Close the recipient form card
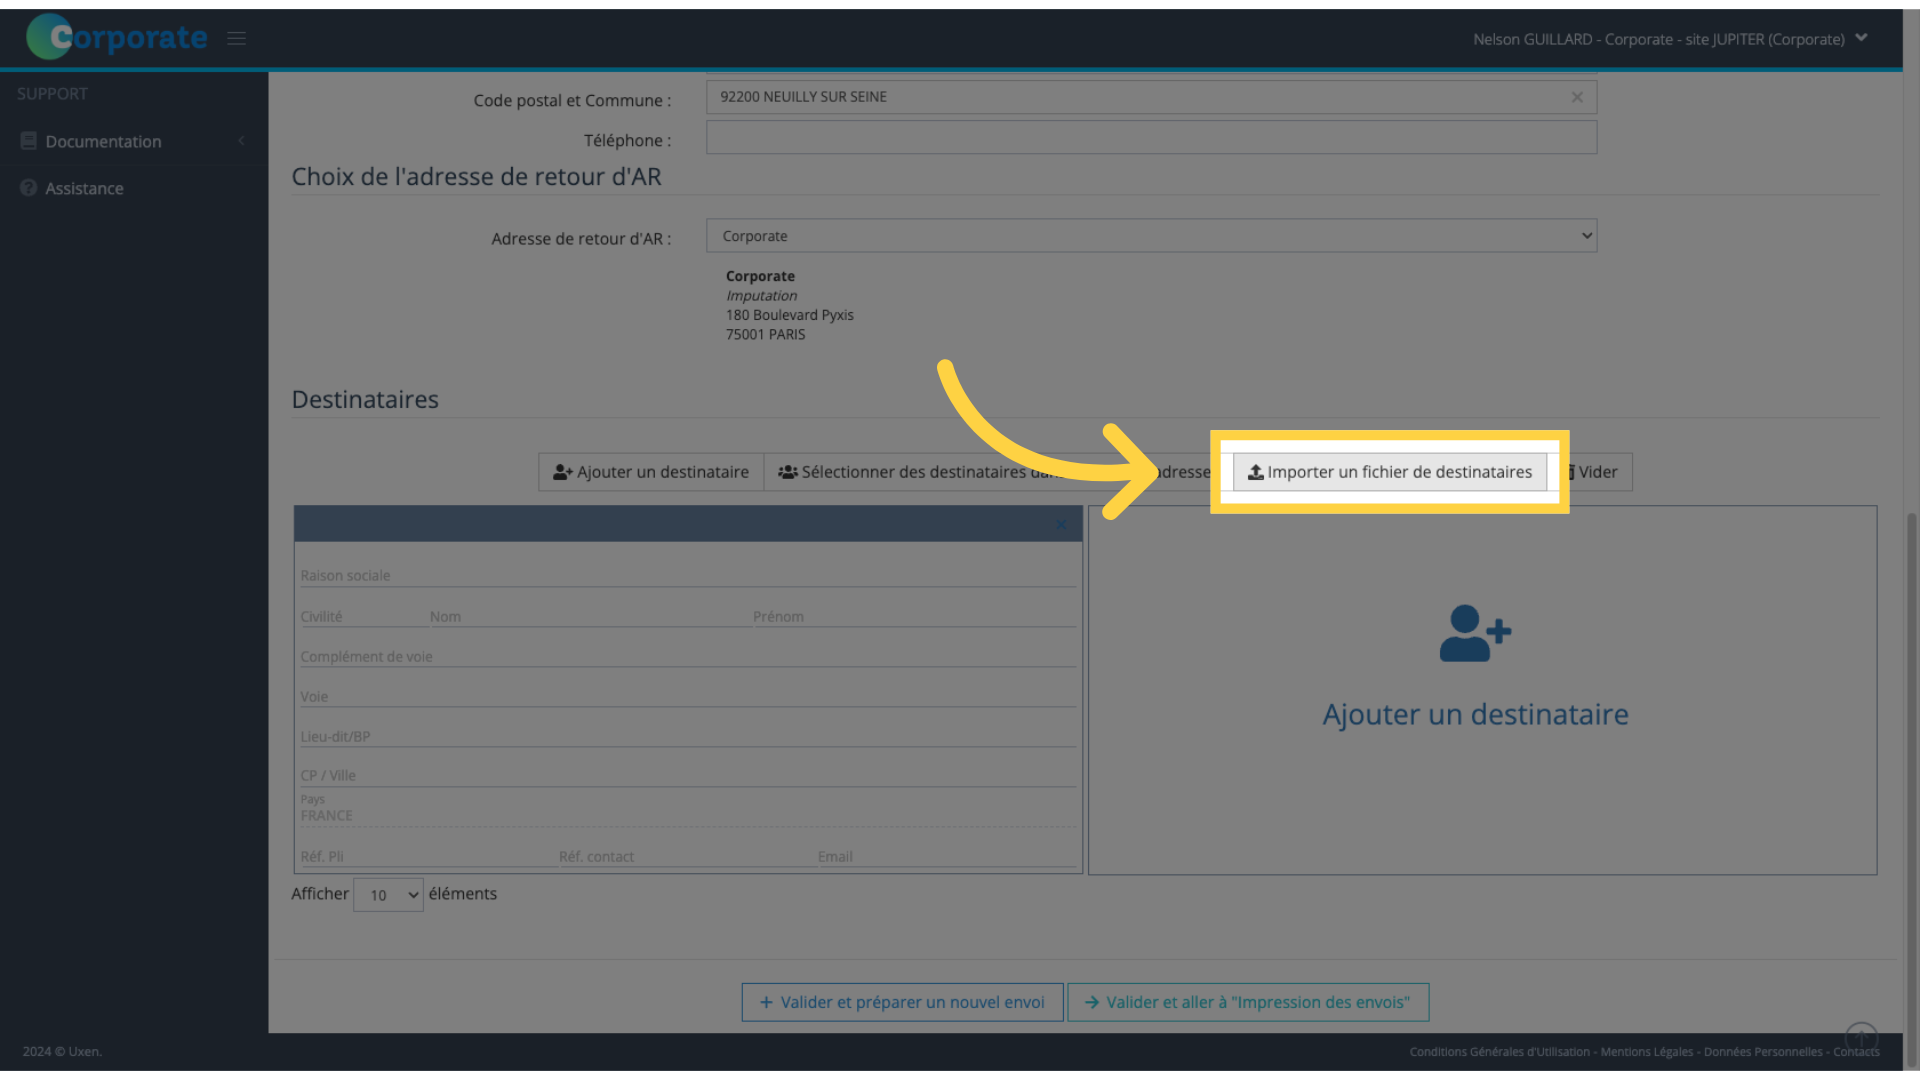The image size is (1920, 1080). (1062, 524)
